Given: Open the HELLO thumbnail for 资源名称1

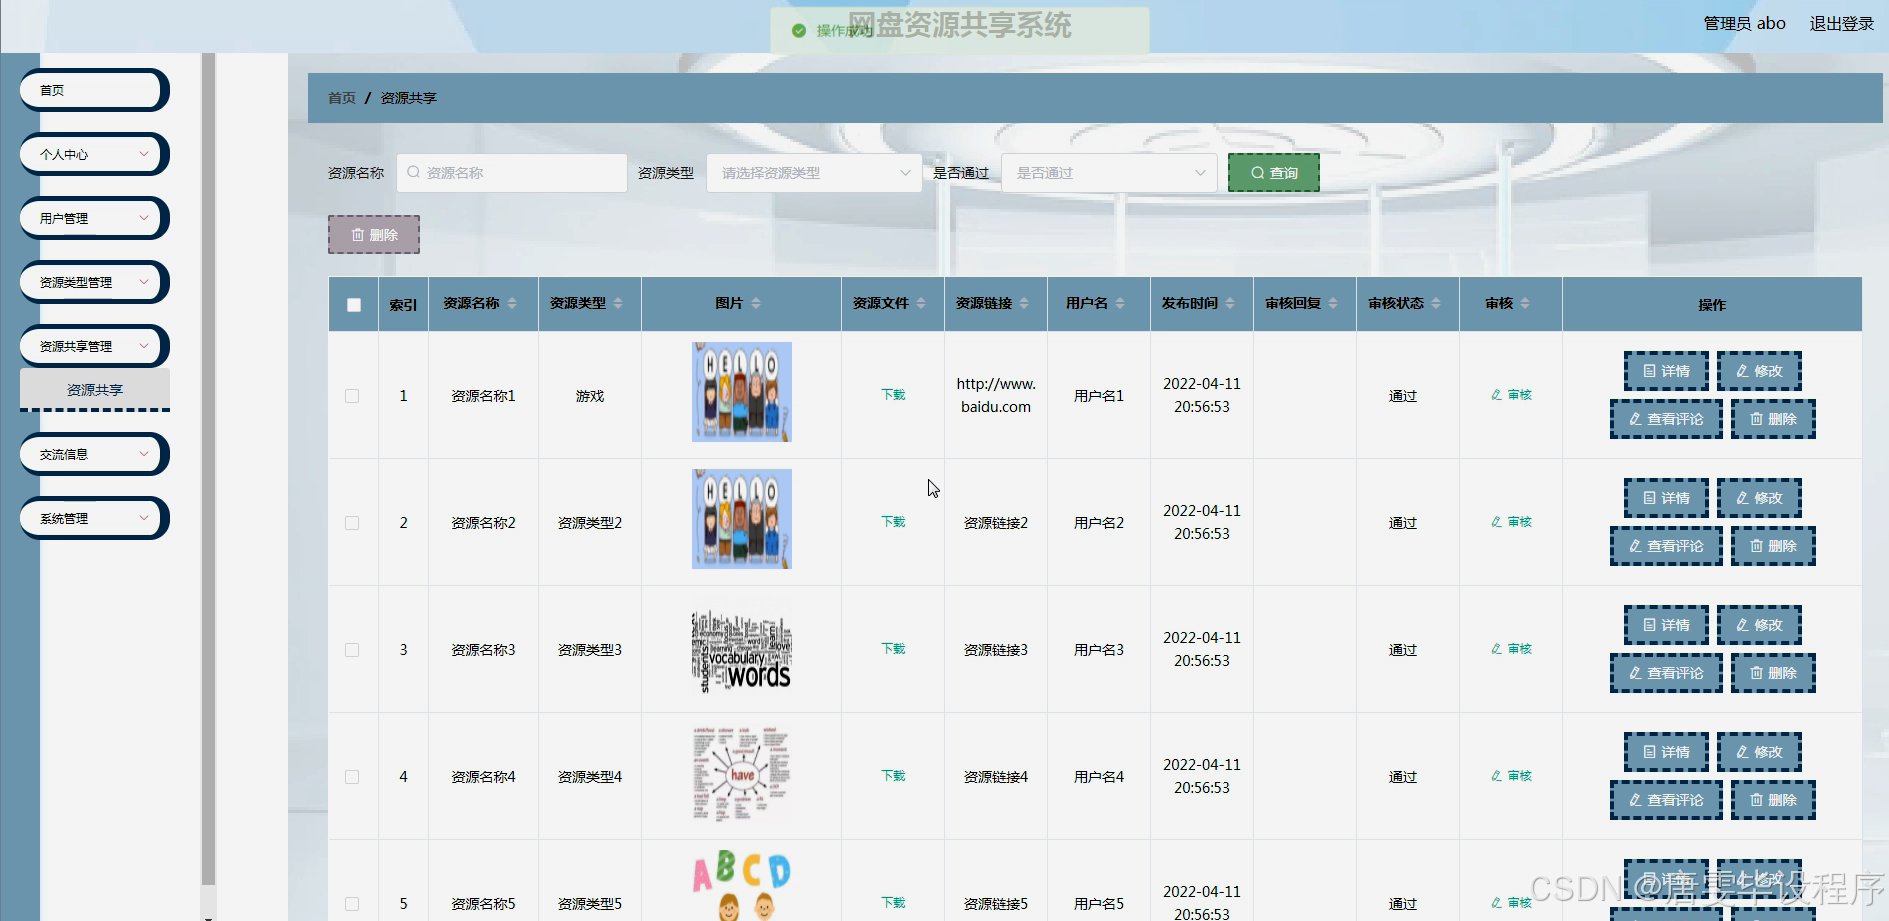Looking at the screenshot, I should [x=742, y=392].
